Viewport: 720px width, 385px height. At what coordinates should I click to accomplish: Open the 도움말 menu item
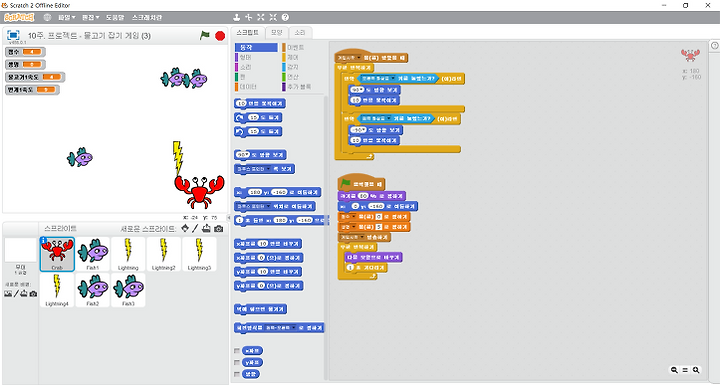click(115, 17)
